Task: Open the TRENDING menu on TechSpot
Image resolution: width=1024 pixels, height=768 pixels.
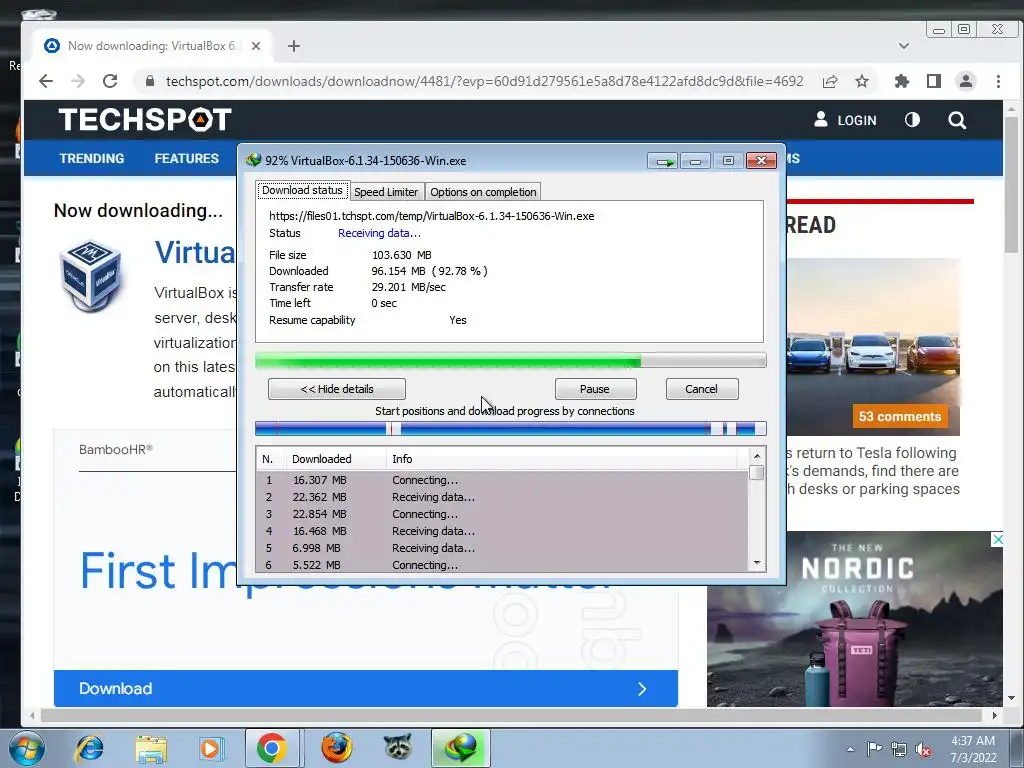Action: tap(91, 158)
